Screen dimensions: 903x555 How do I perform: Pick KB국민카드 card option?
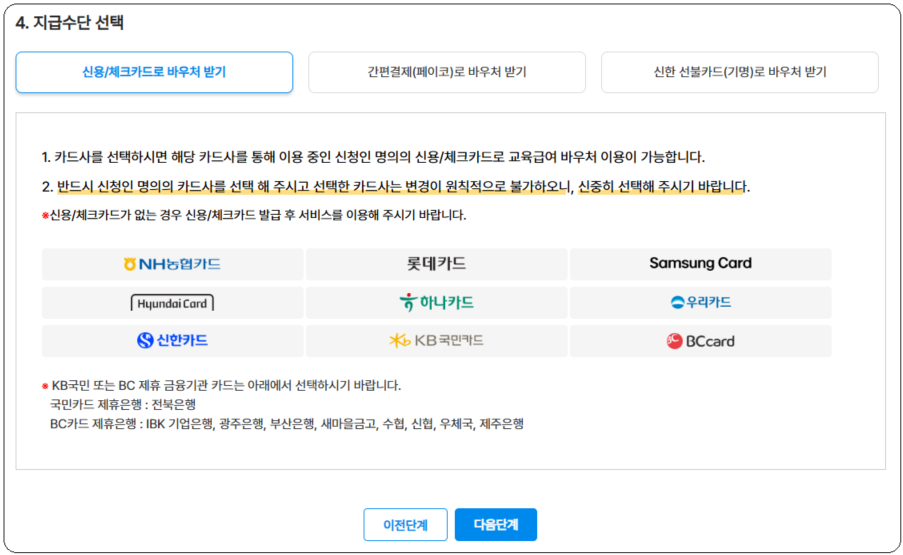coord(437,341)
